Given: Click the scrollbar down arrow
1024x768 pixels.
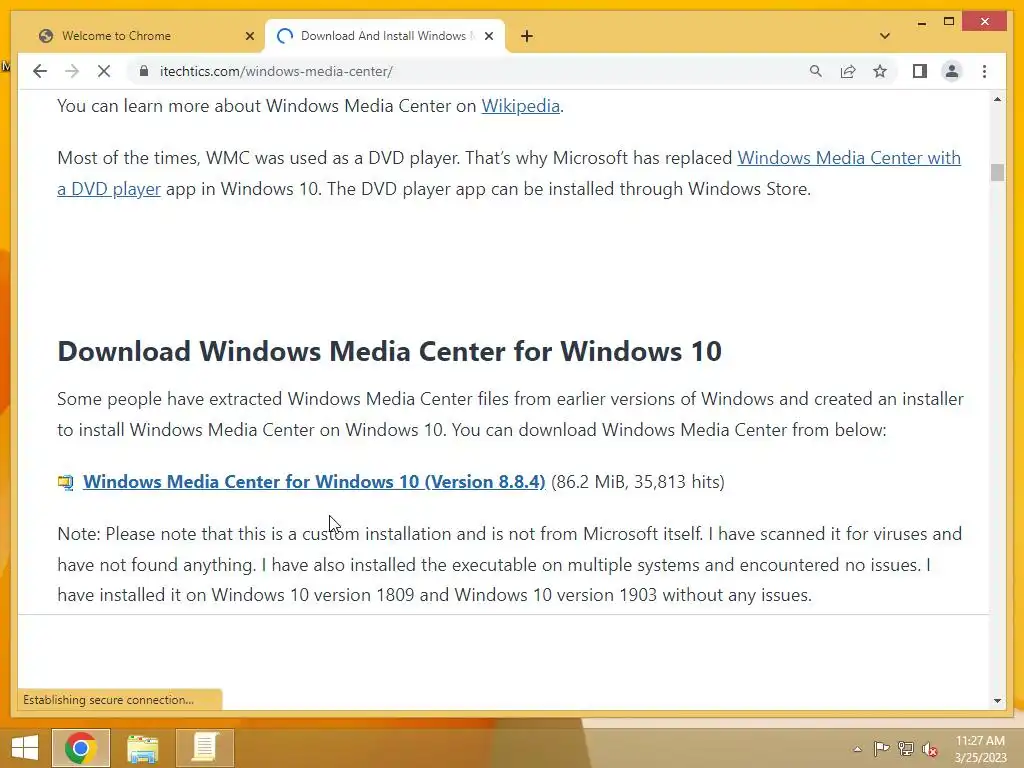Looking at the screenshot, I should coord(997,701).
